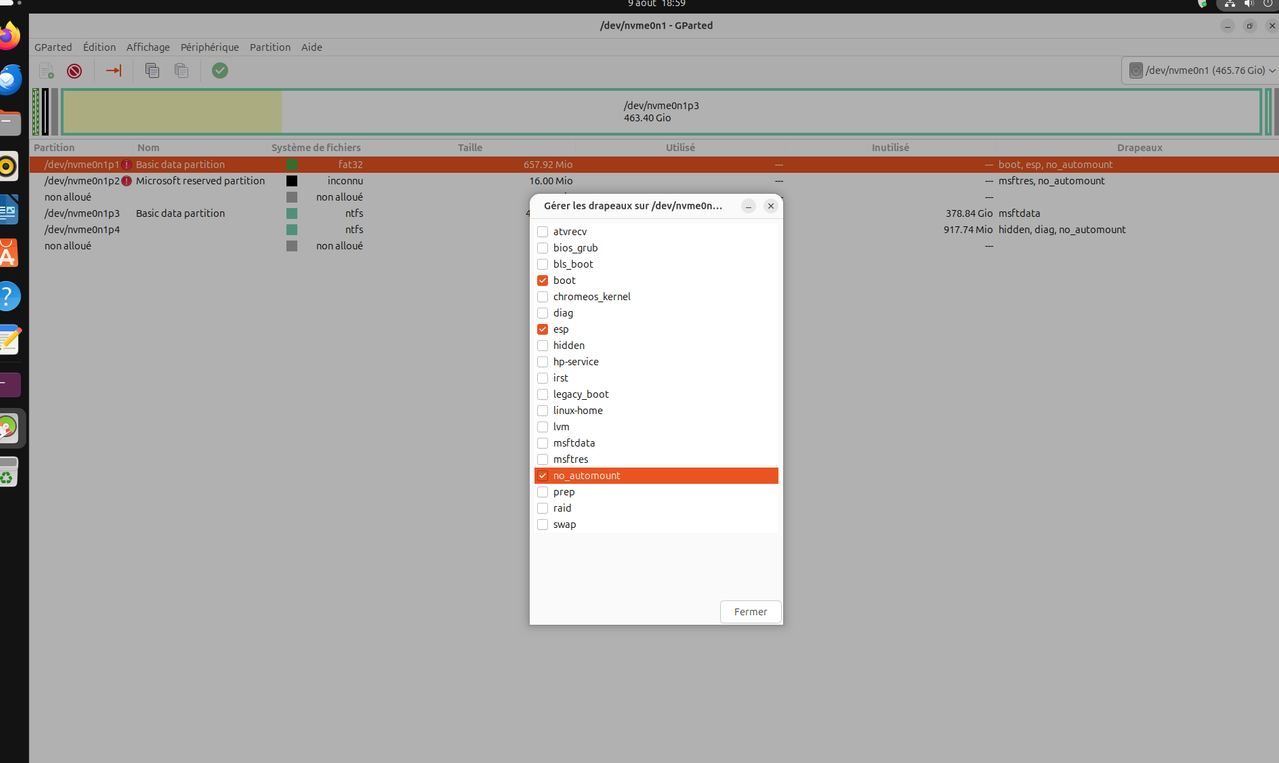Viewport: 1279px width, 763px height.
Task: Open the Partition menu
Action: click(270, 47)
